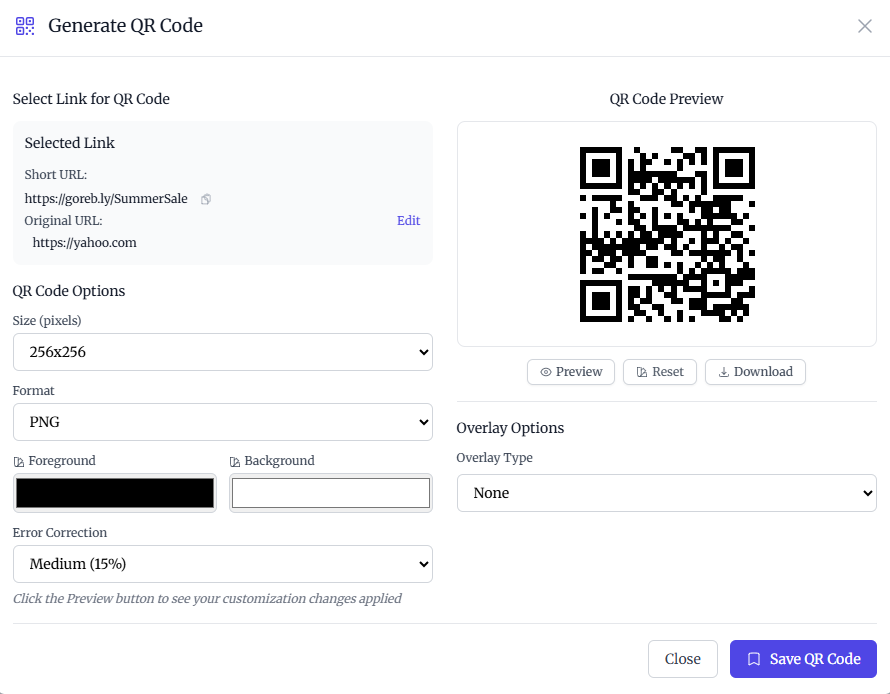Pick the black Foreground color swatch
The image size is (890, 694).
(115, 493)
